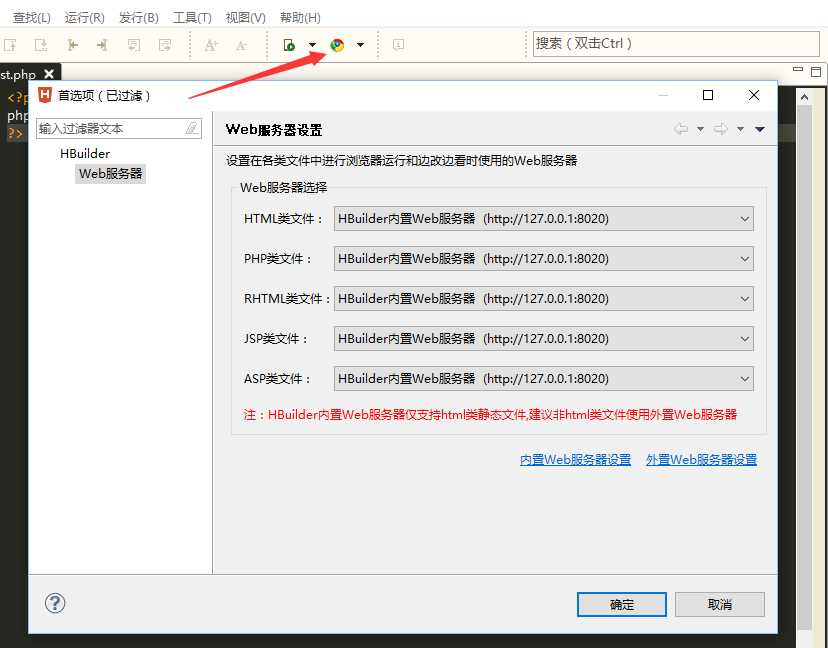
Task: Open the back history dropdown arrow
Action: tap(700, 129)
